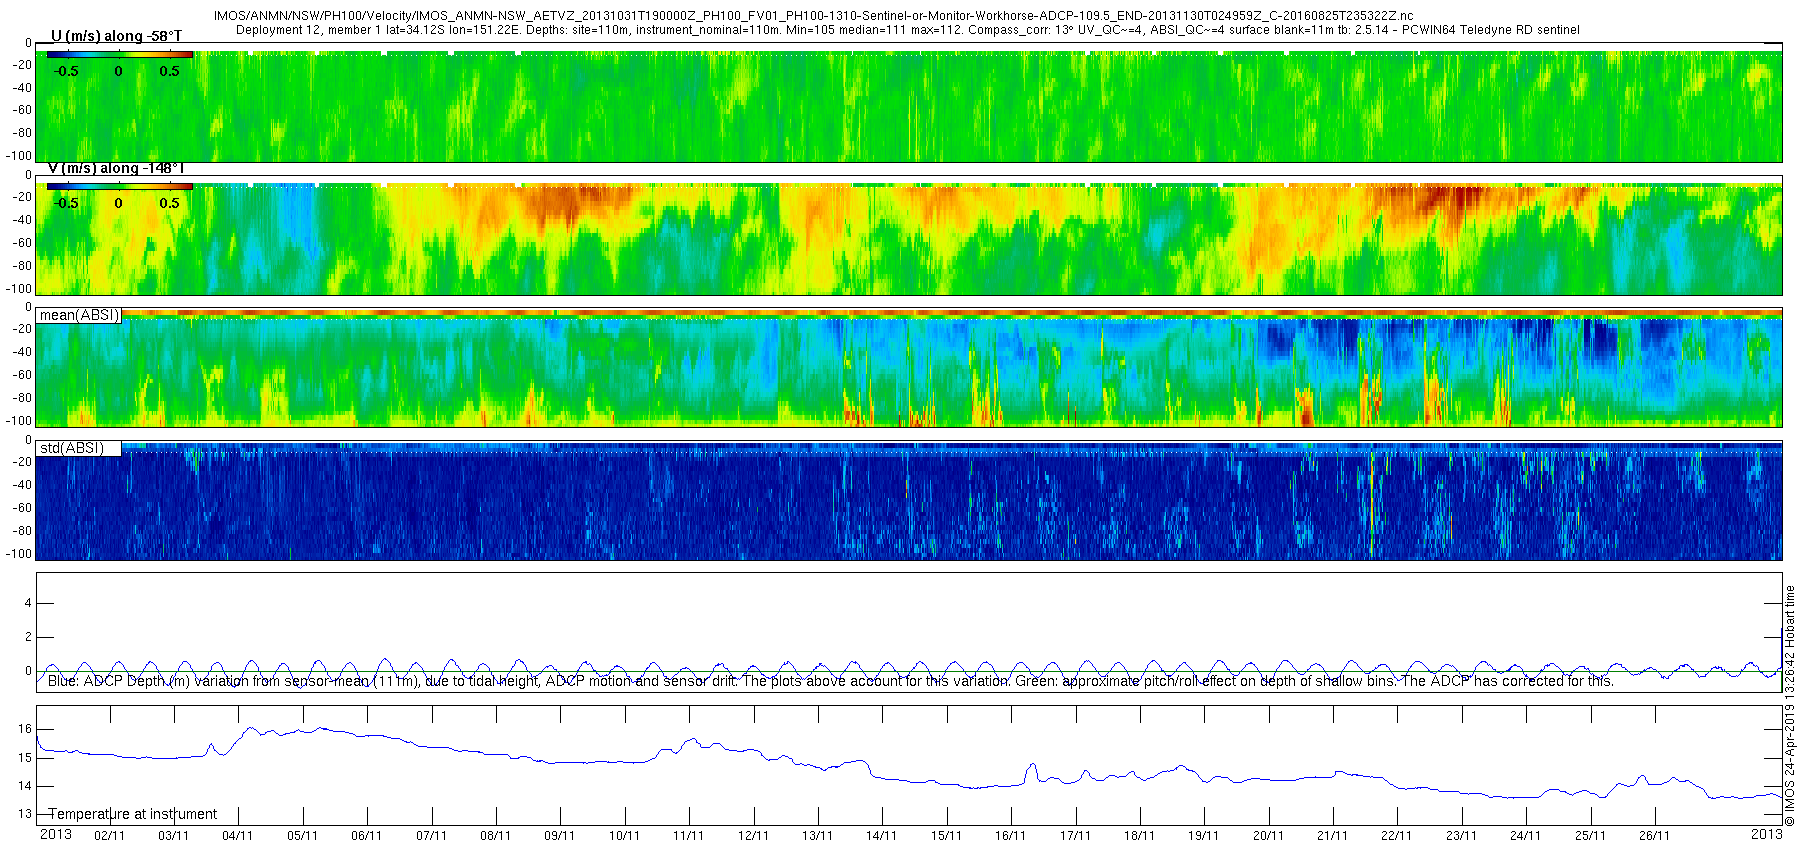Click the U velocity panel colorbar
The image size is (1800, 850).
click(120, 55)
